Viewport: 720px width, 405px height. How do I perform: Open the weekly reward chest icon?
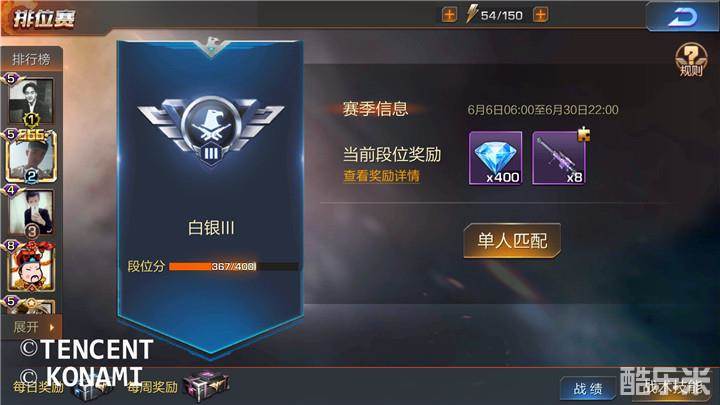coord(206,387)
